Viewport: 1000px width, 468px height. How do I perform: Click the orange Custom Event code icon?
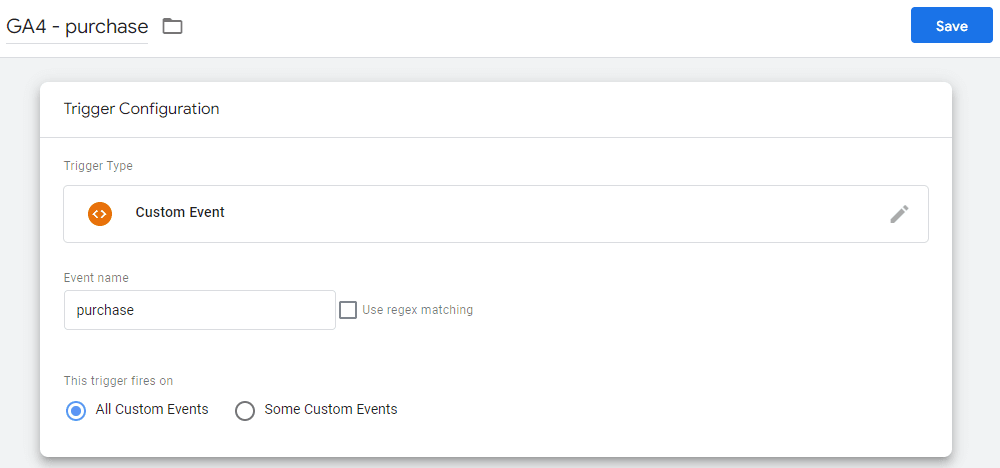[x=100, y=214]
